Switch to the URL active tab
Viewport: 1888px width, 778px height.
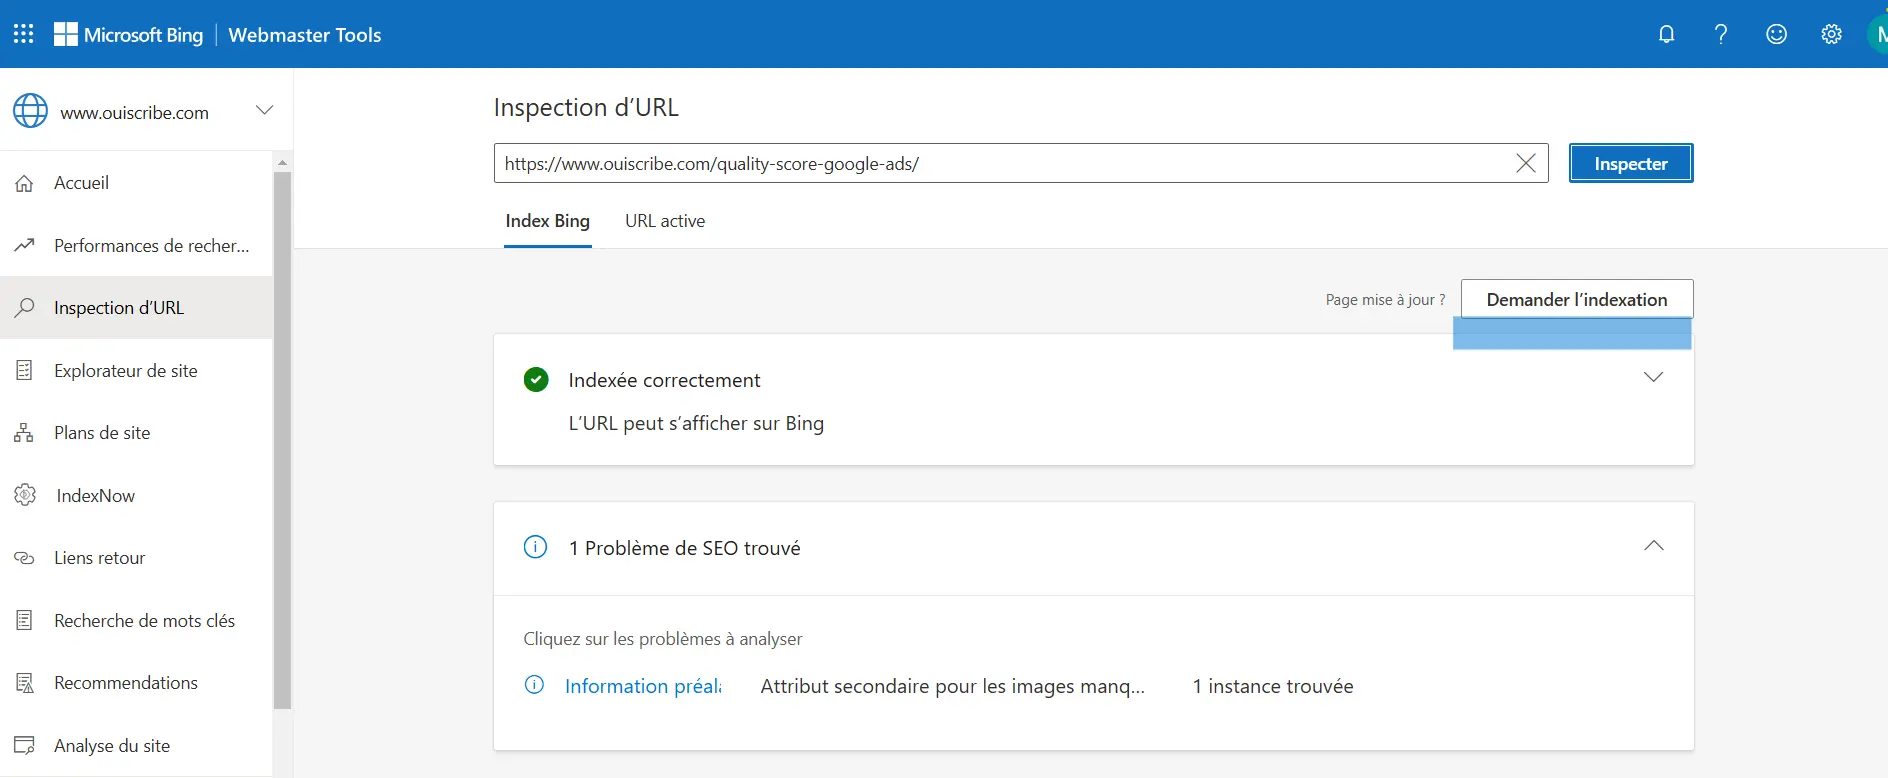tap(665, 221)
